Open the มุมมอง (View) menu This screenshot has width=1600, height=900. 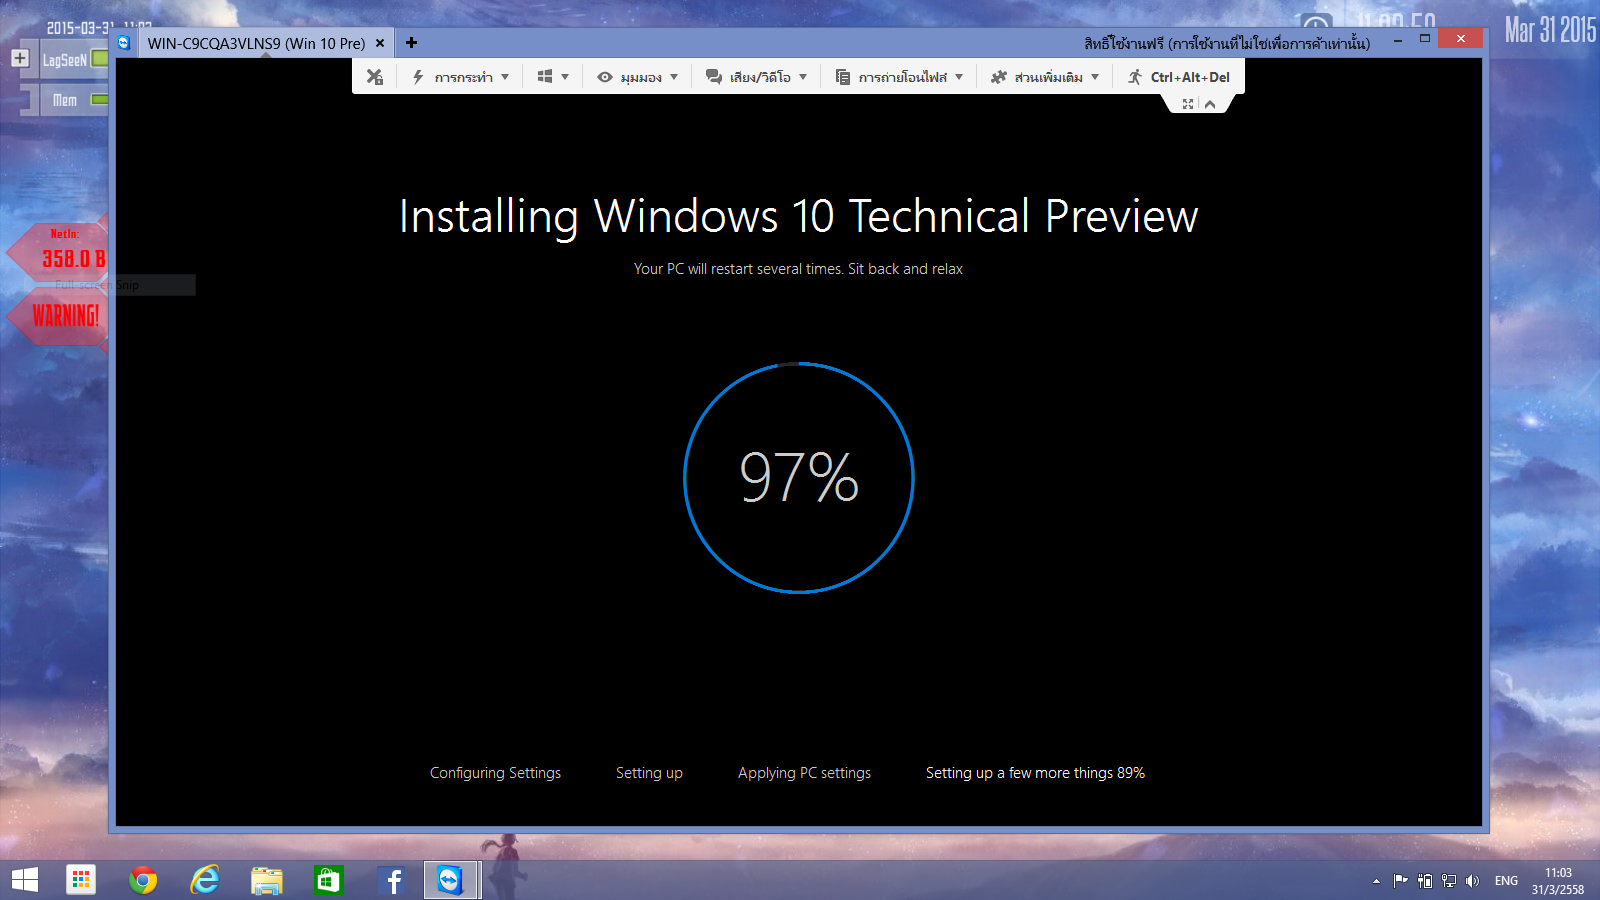(x=638, y=77)
